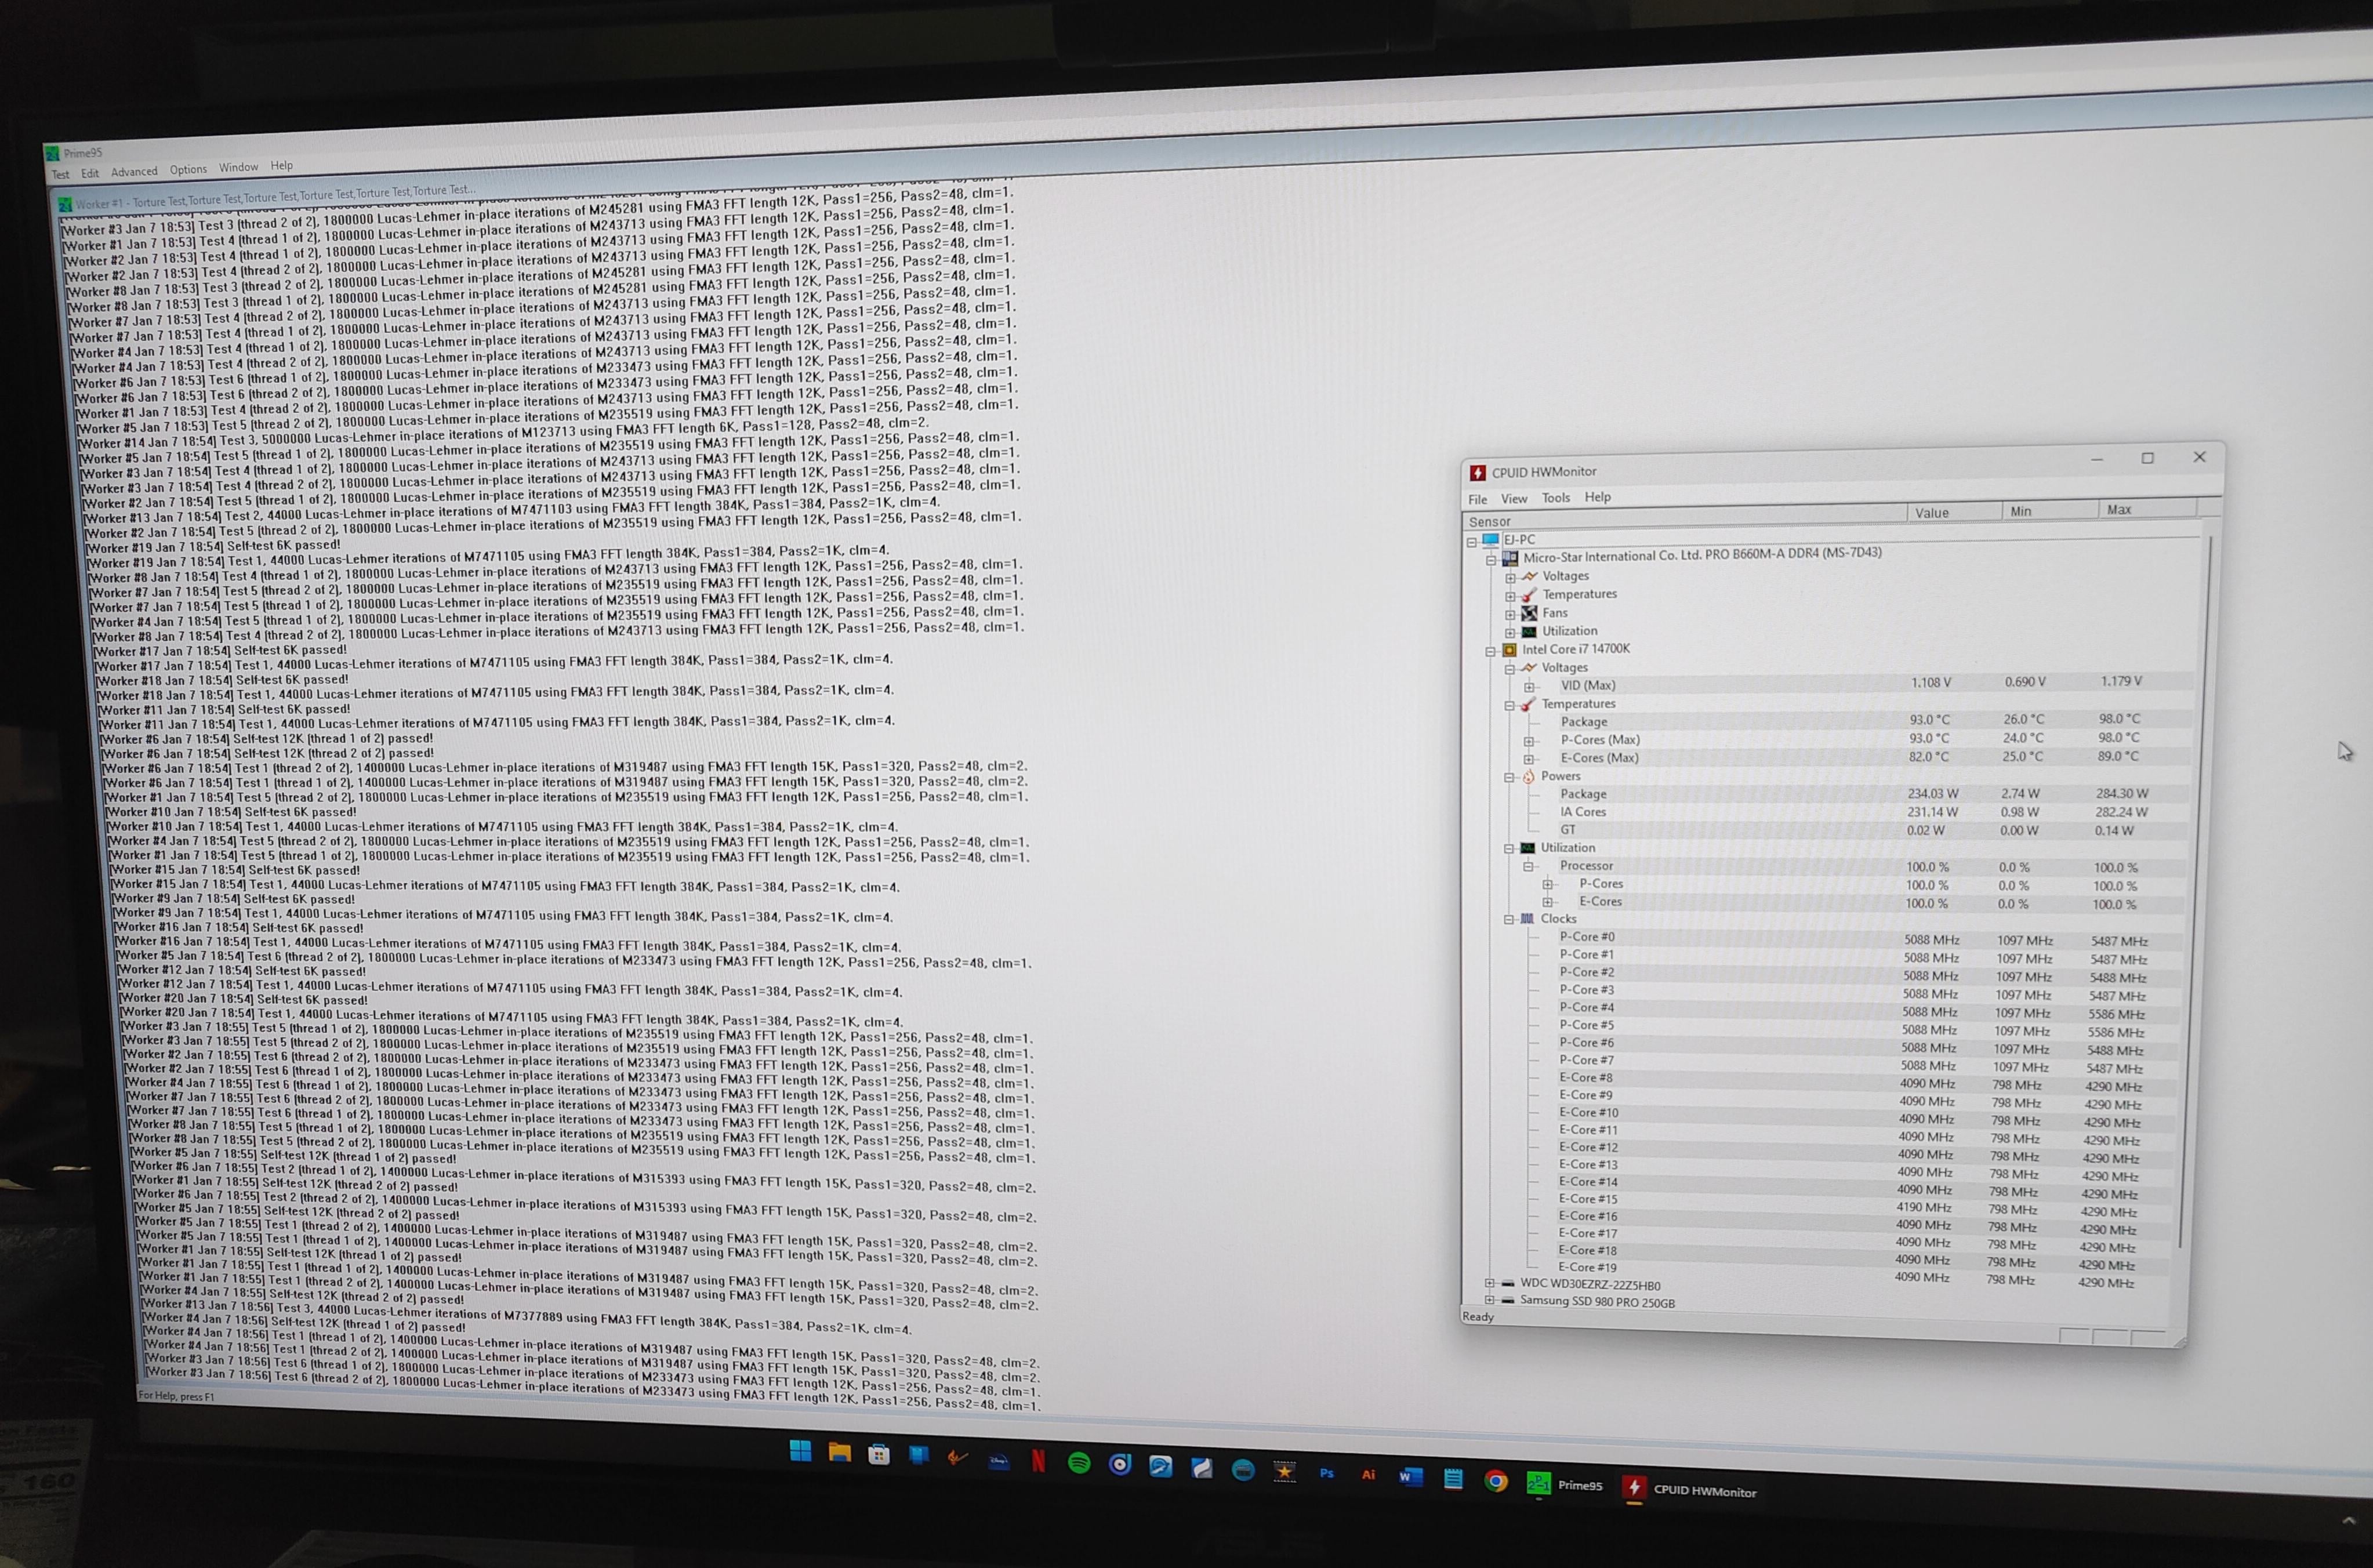The image size is (2373, 1568).
Task: Open Illustrator taskbar icon
Action: coord(1368,1474)
